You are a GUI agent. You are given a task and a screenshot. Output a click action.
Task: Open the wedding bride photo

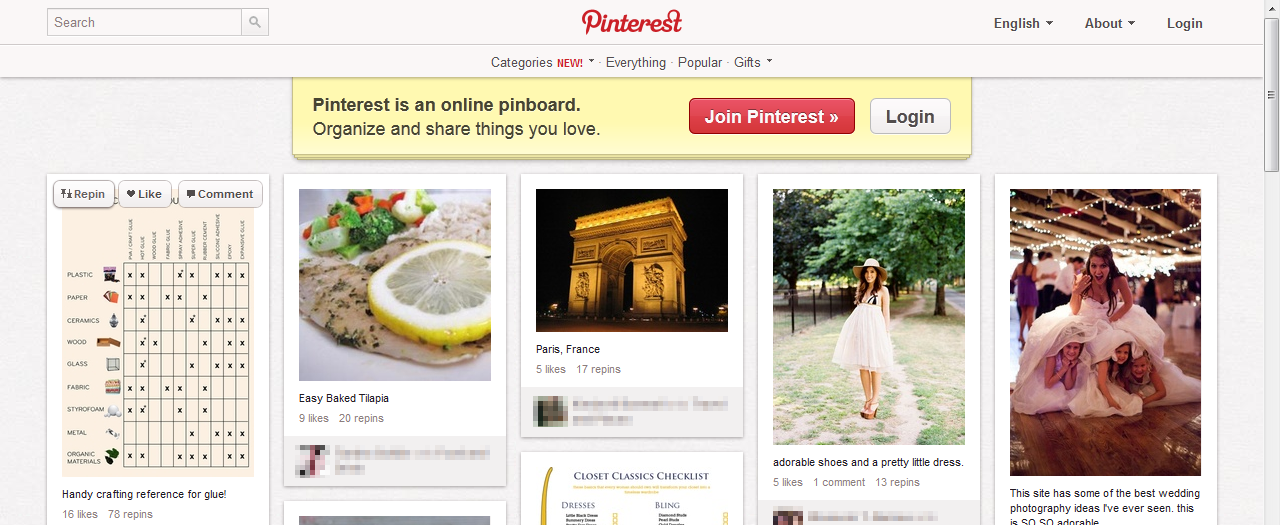coord(1106,332)
